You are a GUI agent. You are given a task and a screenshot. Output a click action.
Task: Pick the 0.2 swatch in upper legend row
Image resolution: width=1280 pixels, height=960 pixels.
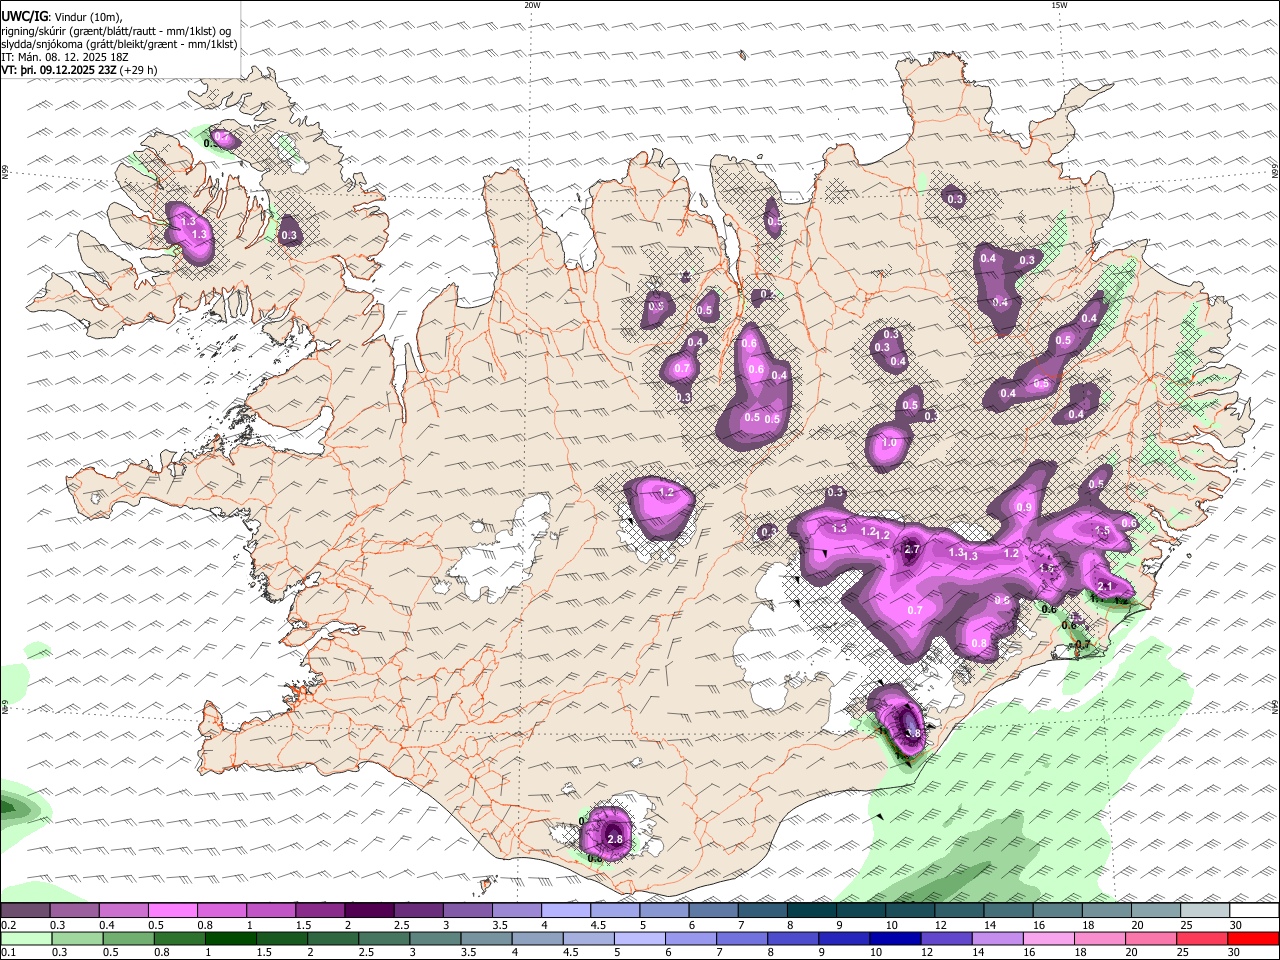coord(25,910)
